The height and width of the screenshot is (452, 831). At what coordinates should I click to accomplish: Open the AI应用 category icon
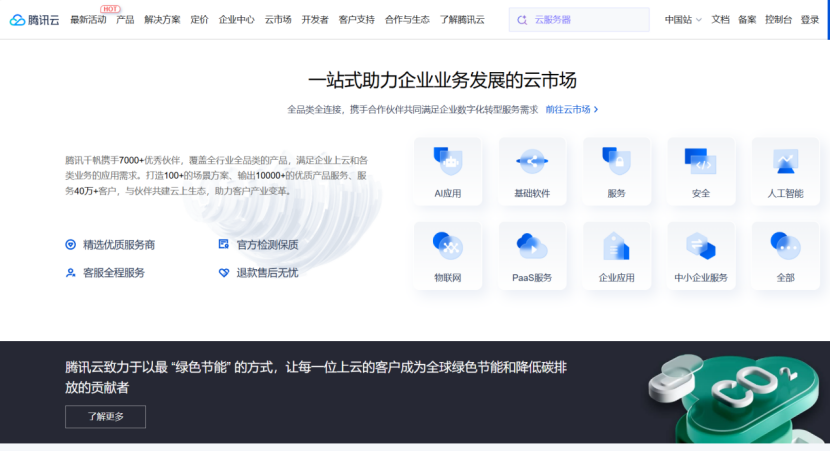click(x=447, y=162)
